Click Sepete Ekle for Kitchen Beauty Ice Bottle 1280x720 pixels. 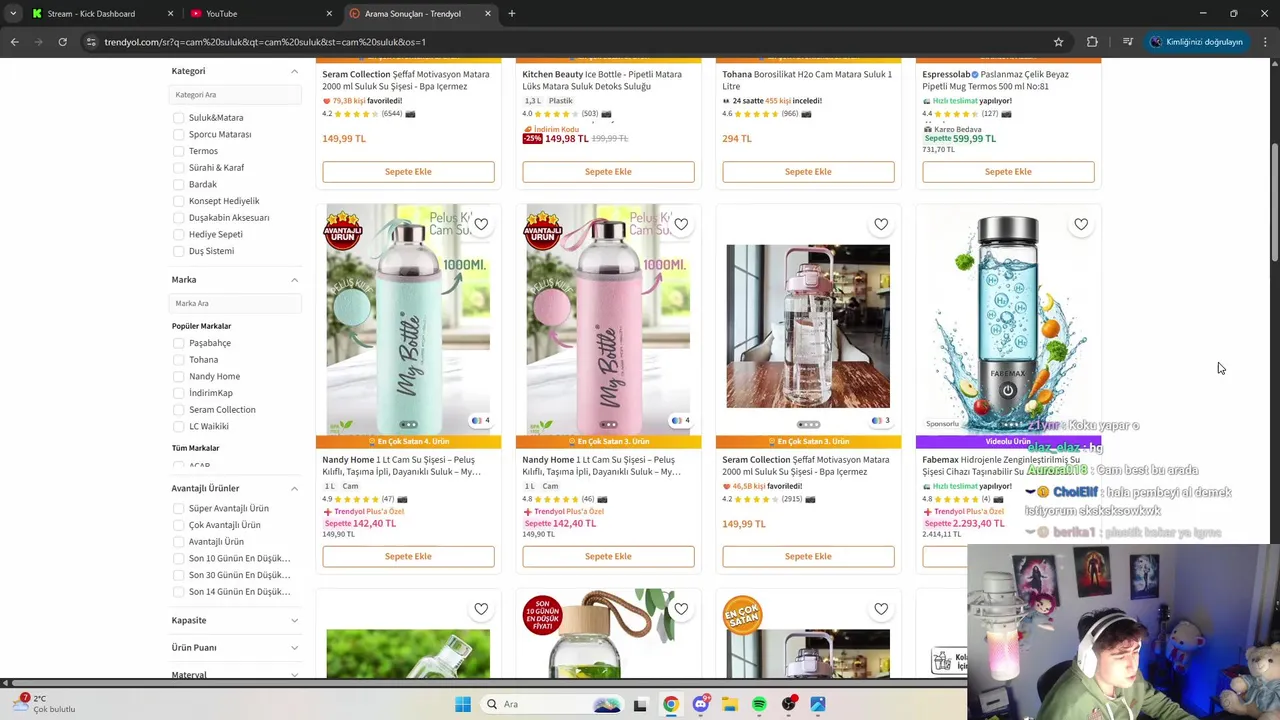608,171
